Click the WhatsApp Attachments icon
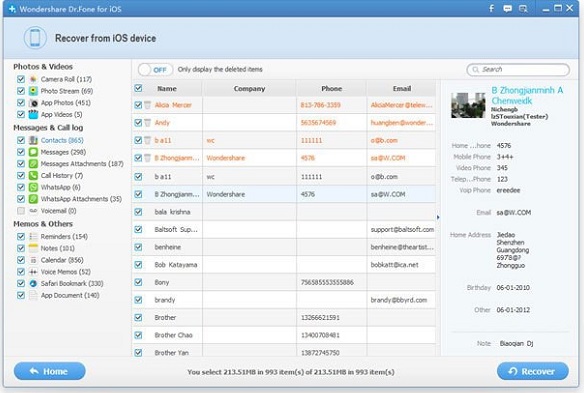 pos(33,199)
